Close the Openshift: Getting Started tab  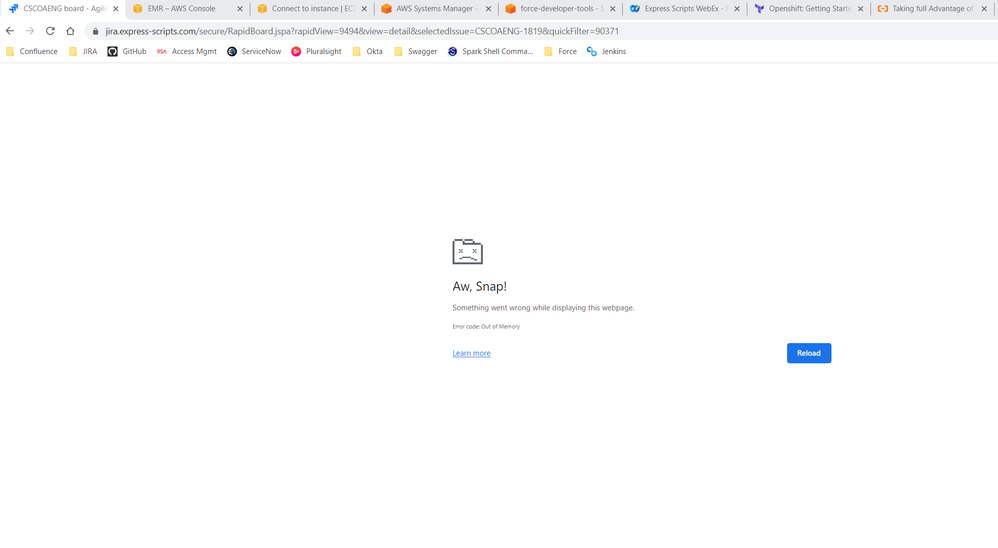coord(861,9)
